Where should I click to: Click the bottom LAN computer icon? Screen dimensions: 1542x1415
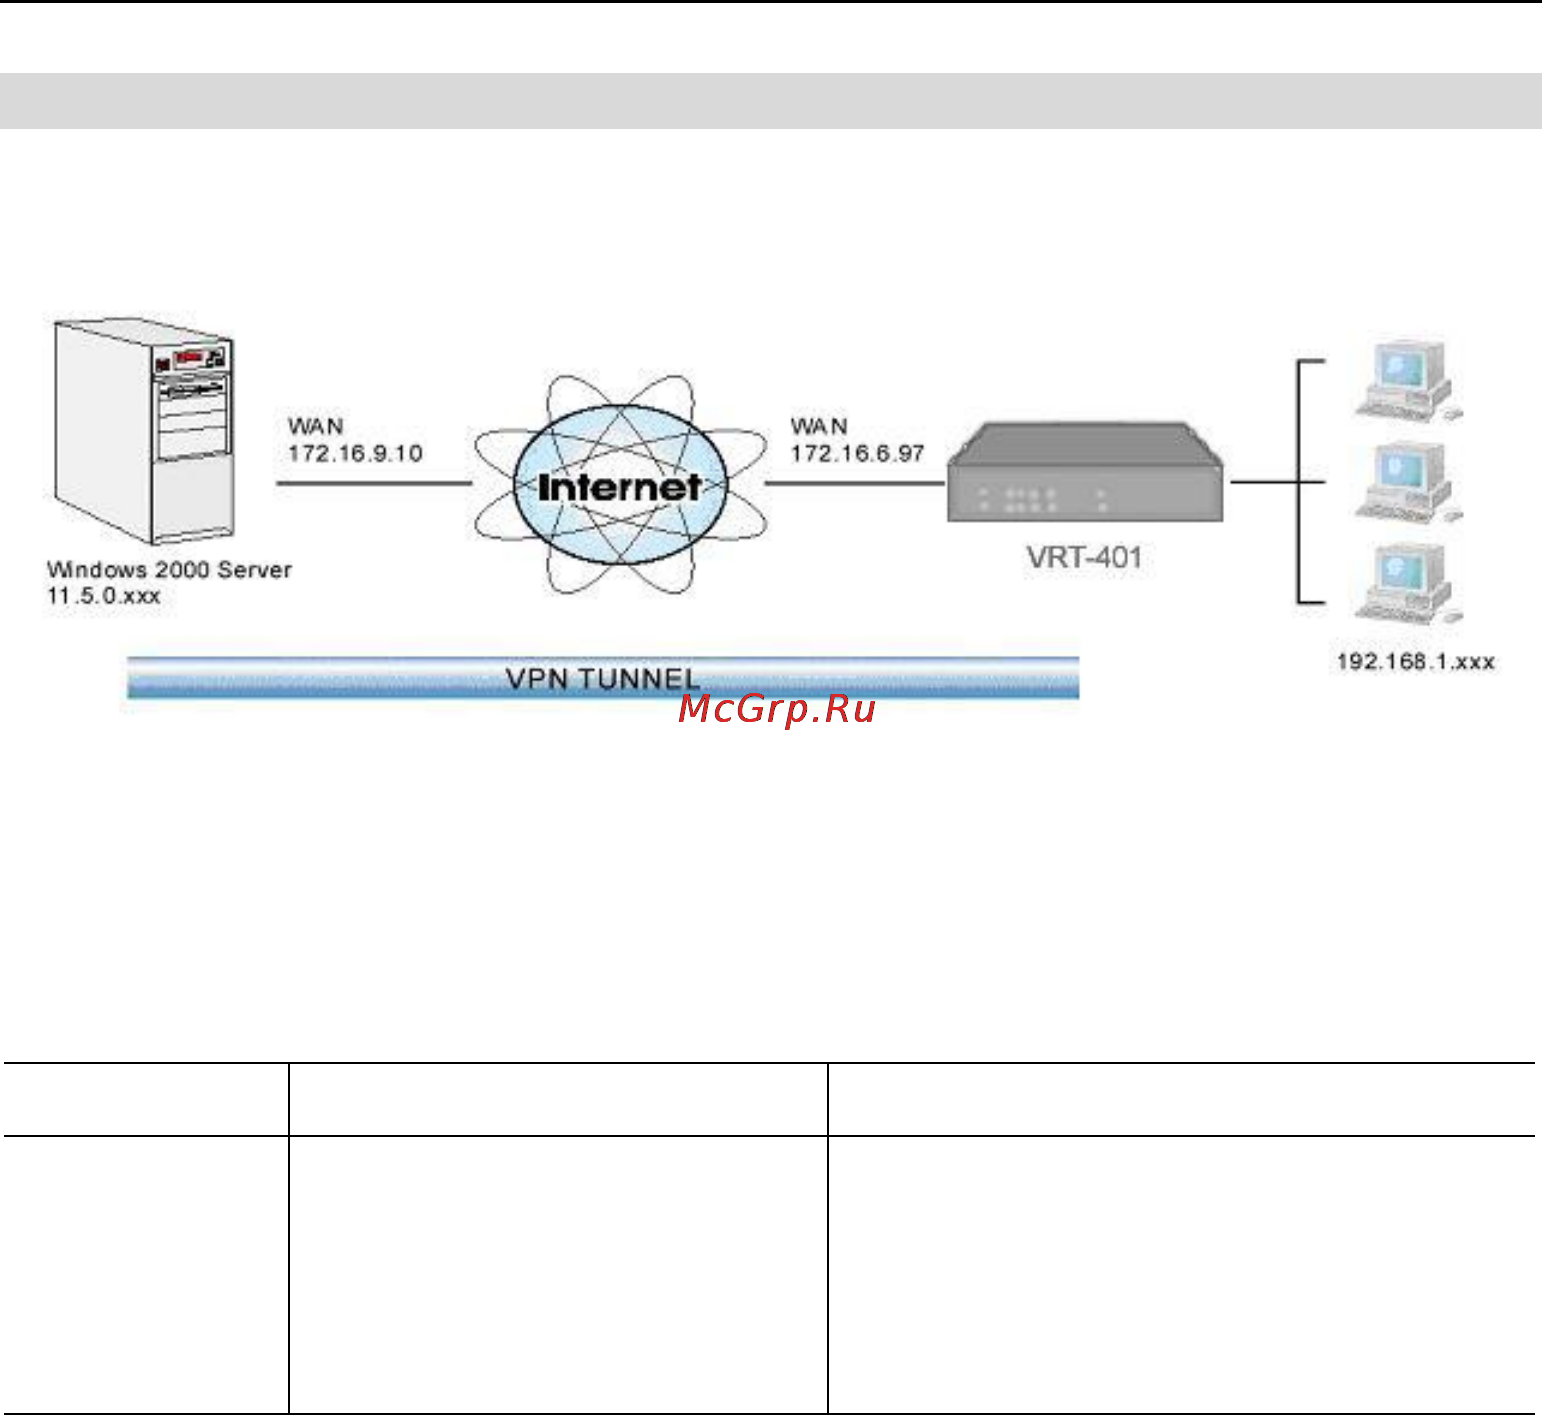(1407, 584)
